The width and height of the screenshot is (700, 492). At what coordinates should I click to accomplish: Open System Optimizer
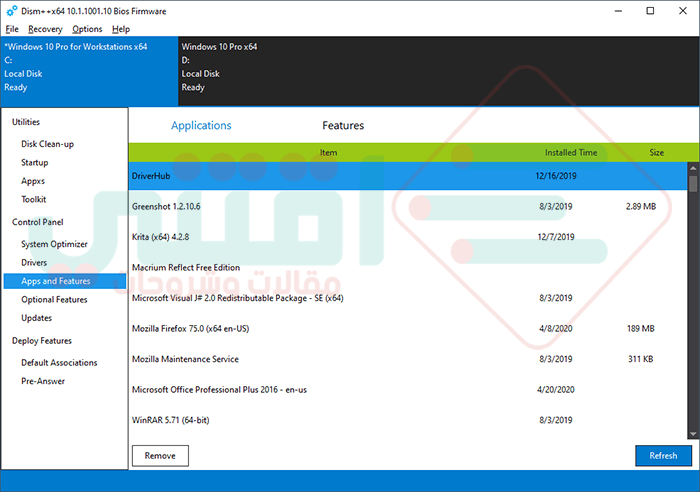54,244
